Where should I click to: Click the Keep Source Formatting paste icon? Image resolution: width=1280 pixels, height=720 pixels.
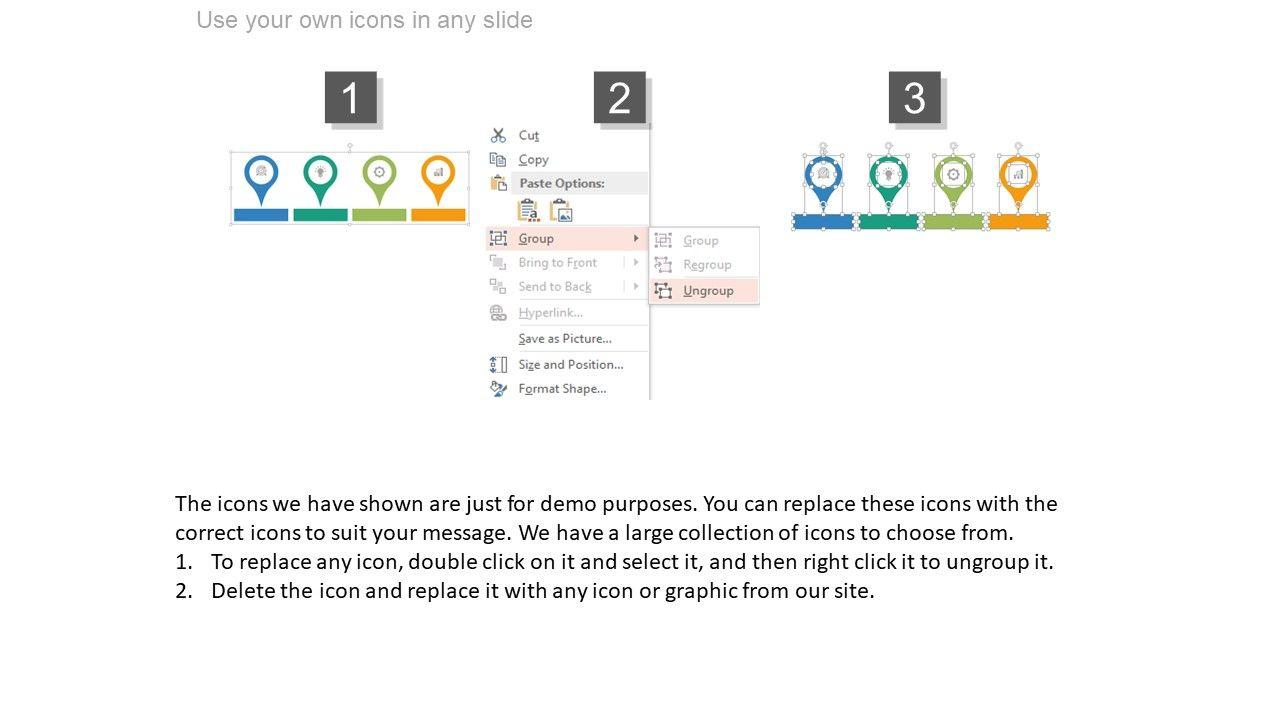coord(528,210)
